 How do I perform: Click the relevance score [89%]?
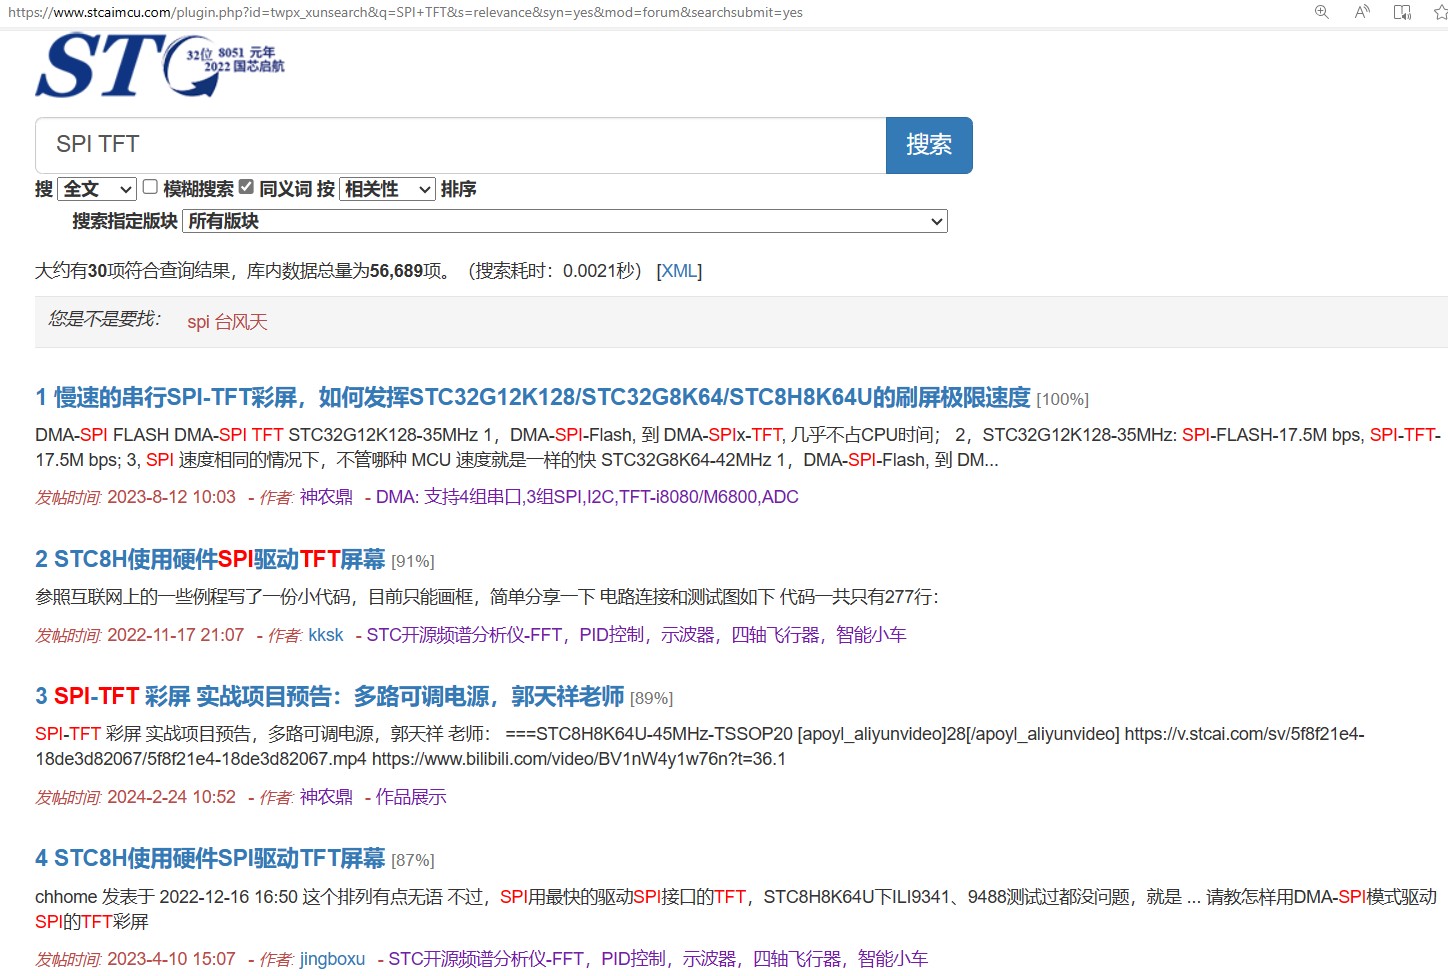651,699
